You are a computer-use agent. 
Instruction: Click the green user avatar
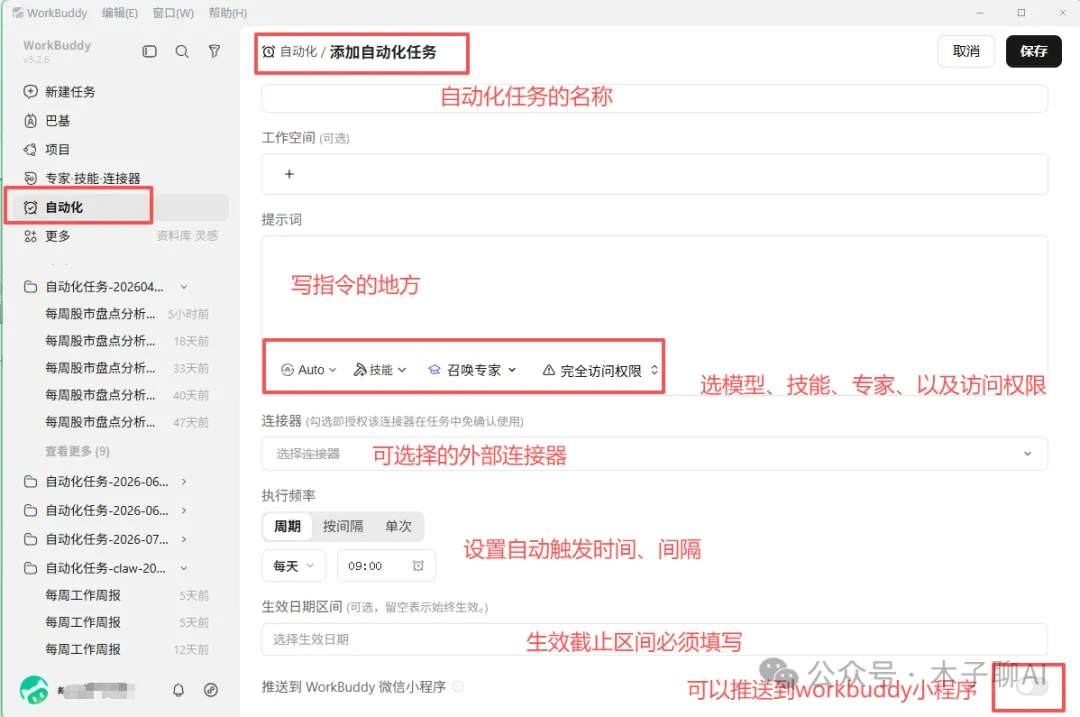pyautogui.click(x=34, y=689)
